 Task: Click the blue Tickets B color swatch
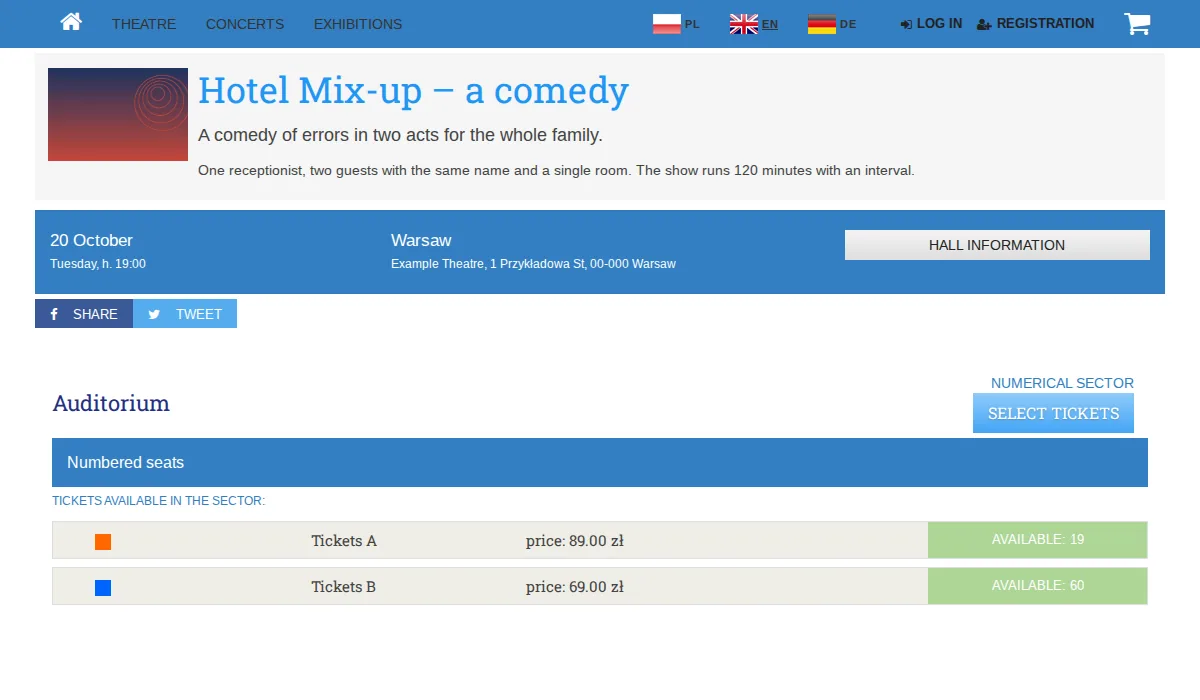[x=103, y=588]
